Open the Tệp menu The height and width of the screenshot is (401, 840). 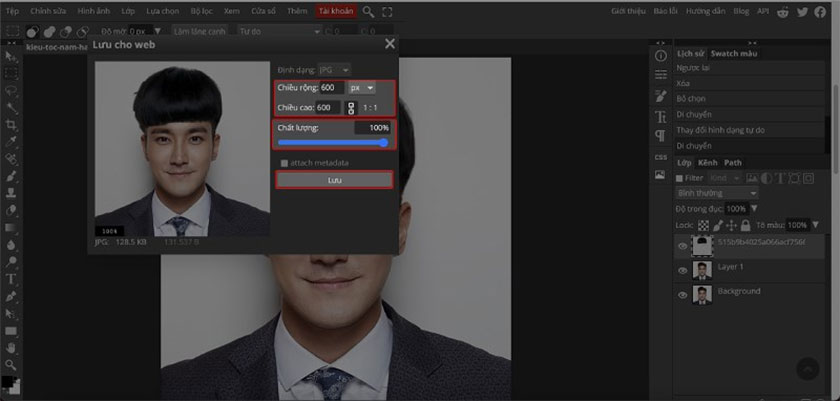12,11
